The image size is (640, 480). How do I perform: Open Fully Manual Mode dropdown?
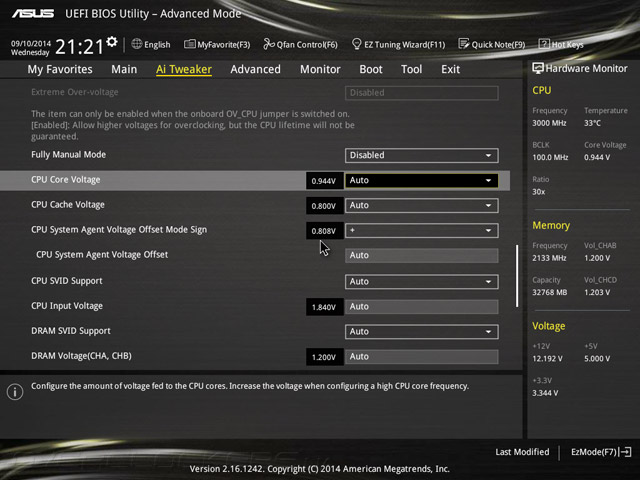pos(422,156)
